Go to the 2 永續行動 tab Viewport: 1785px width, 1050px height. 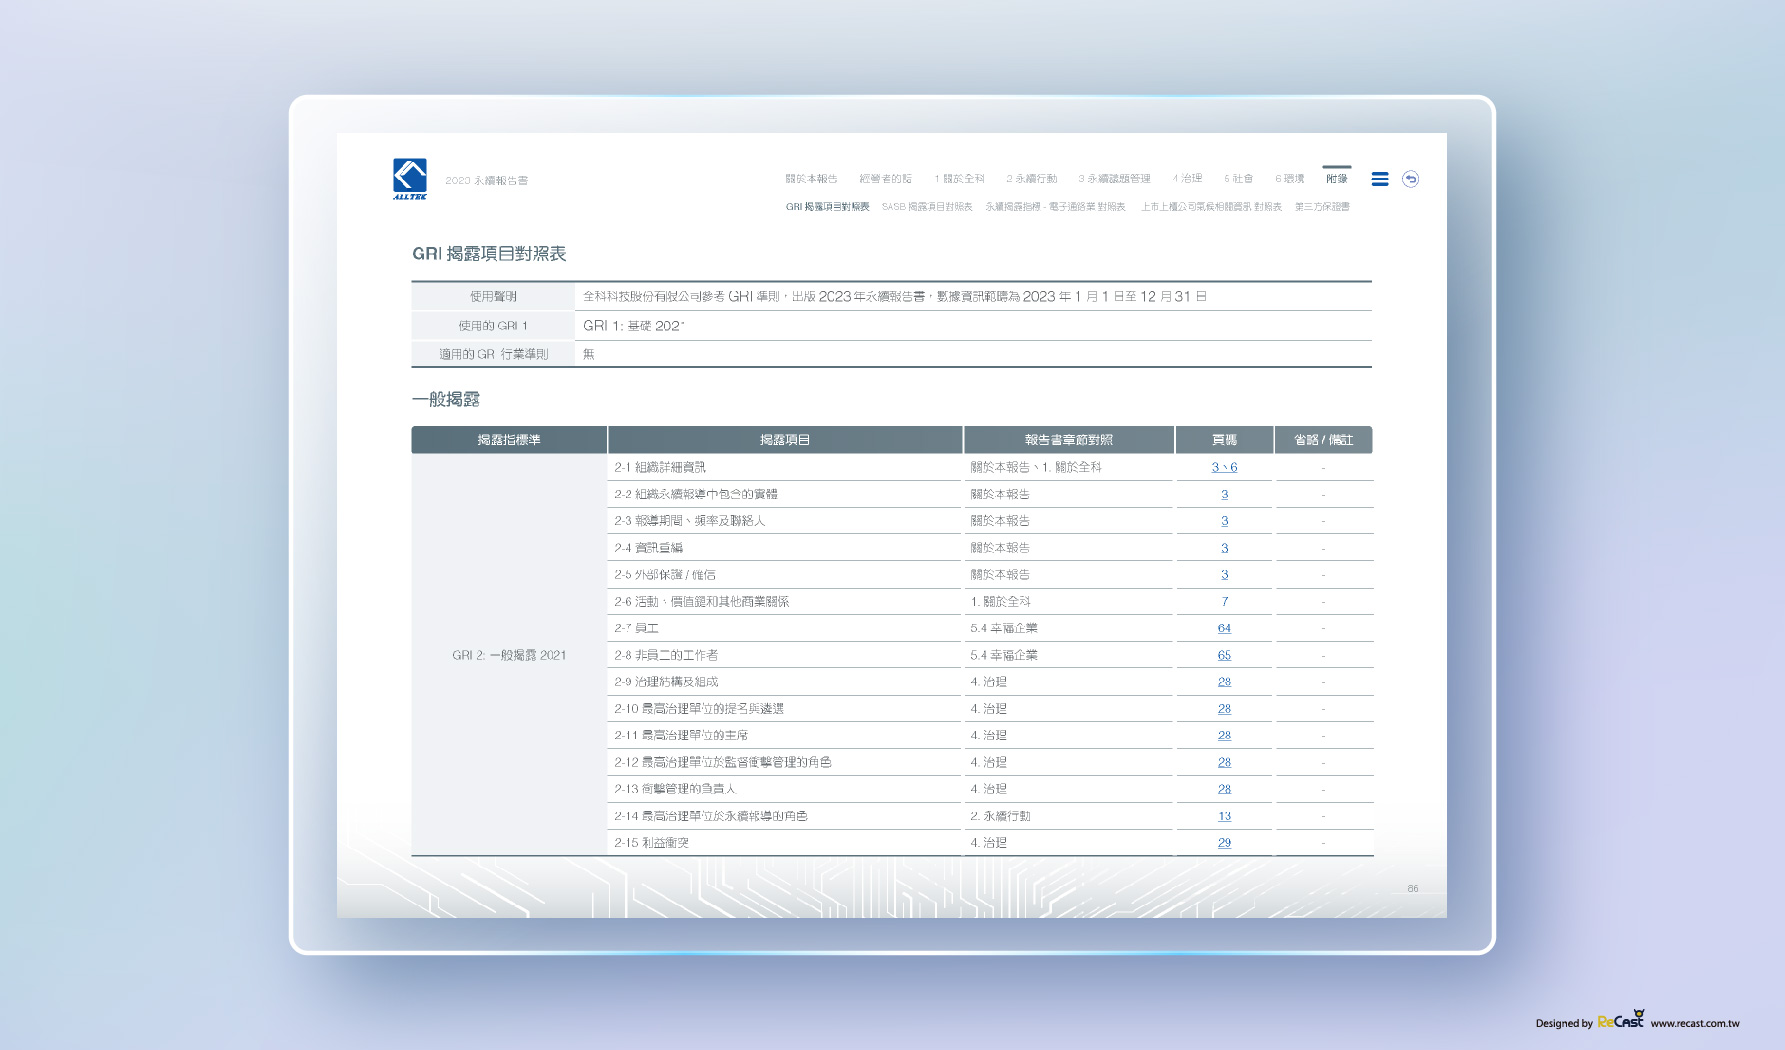pyautogui.click(x=1031, y=179)
